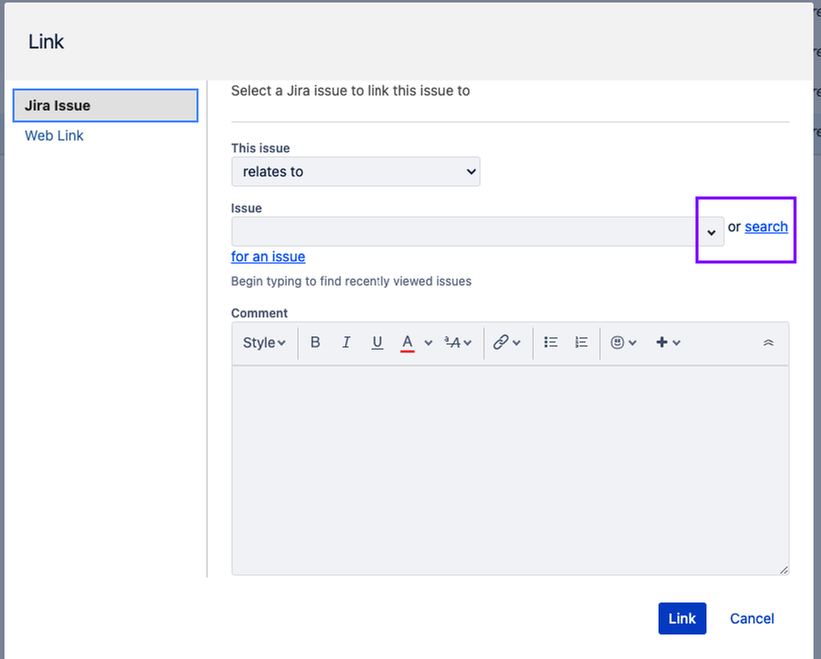Click the 'for an issue' link
The height and width of the screenshot is (659, 821).
click(268, 256)
